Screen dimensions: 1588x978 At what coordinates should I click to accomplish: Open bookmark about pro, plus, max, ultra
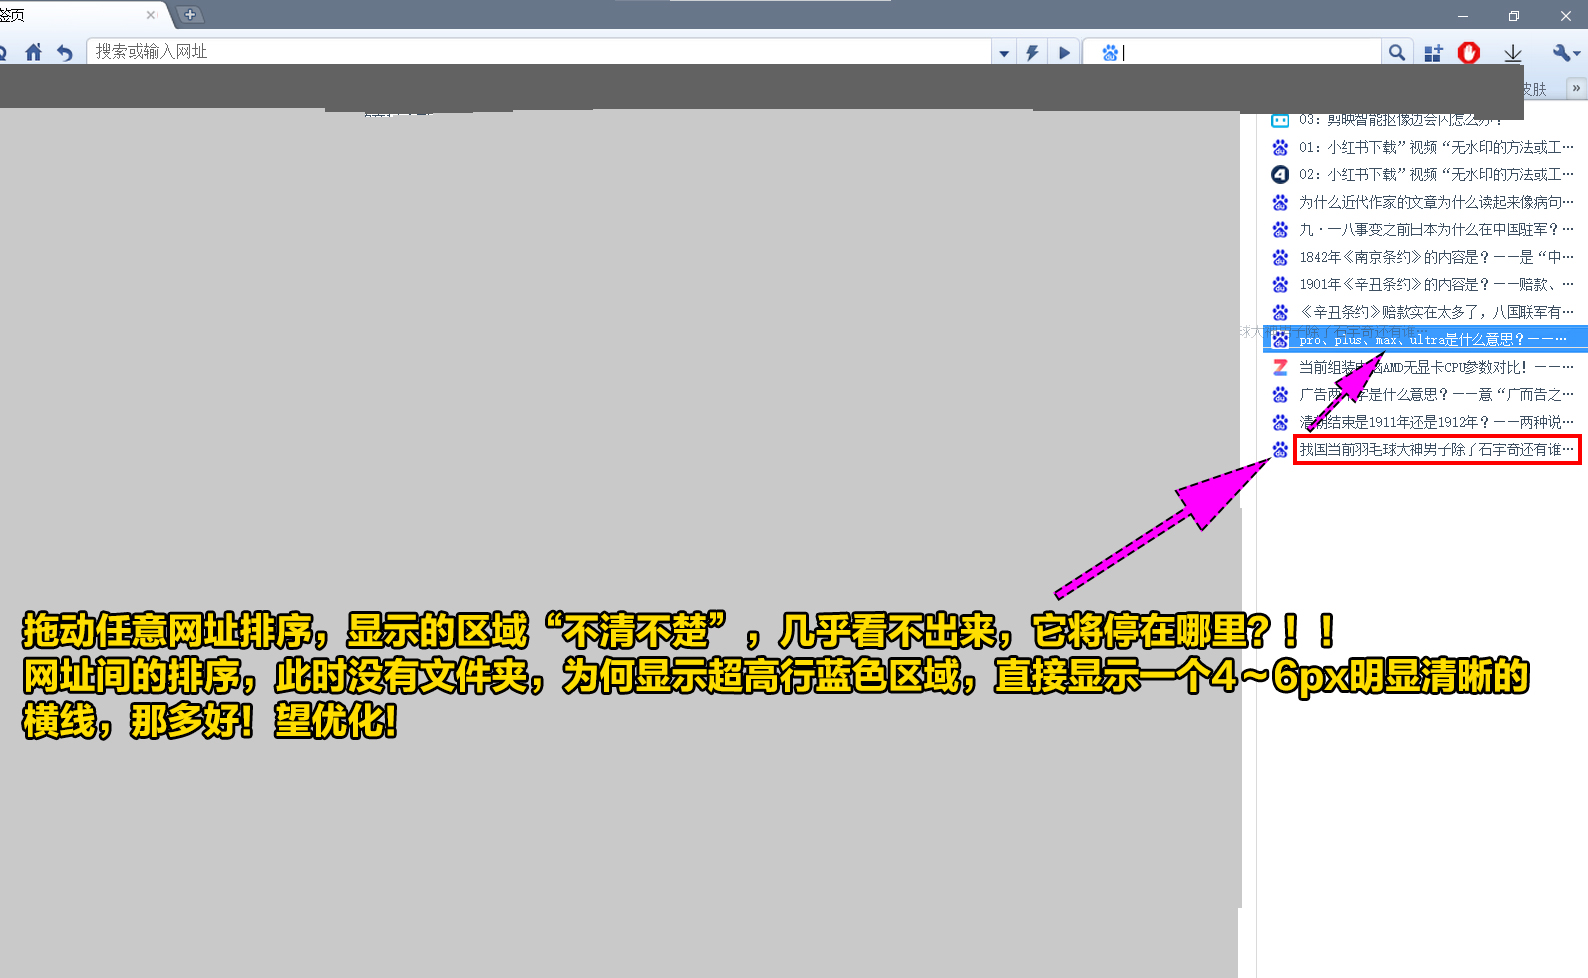(1432, 340)
